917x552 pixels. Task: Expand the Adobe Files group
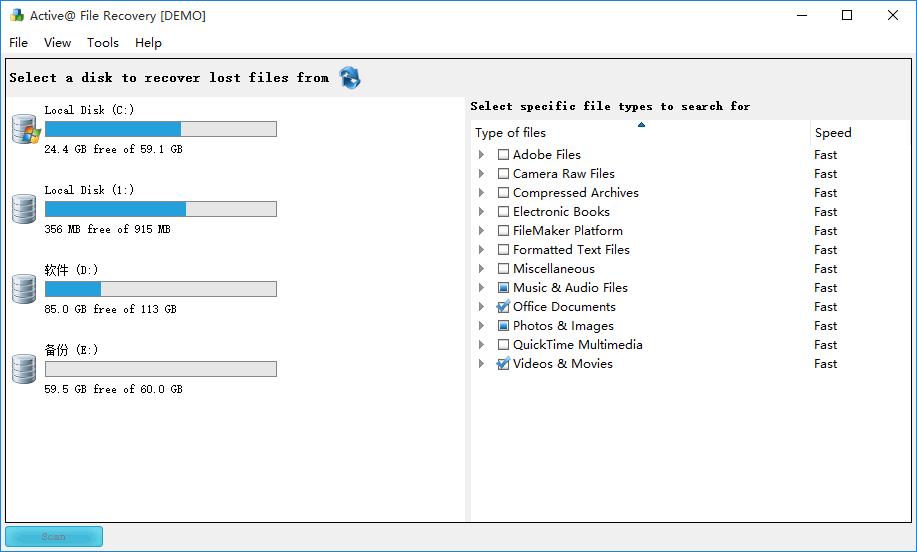481,154
